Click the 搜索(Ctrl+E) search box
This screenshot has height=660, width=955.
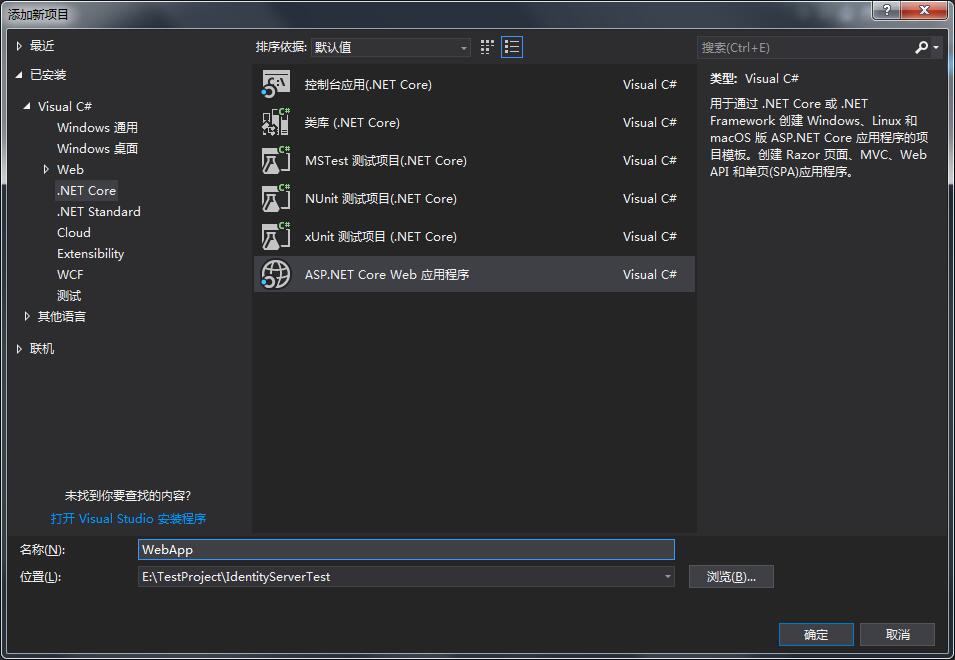804,47
